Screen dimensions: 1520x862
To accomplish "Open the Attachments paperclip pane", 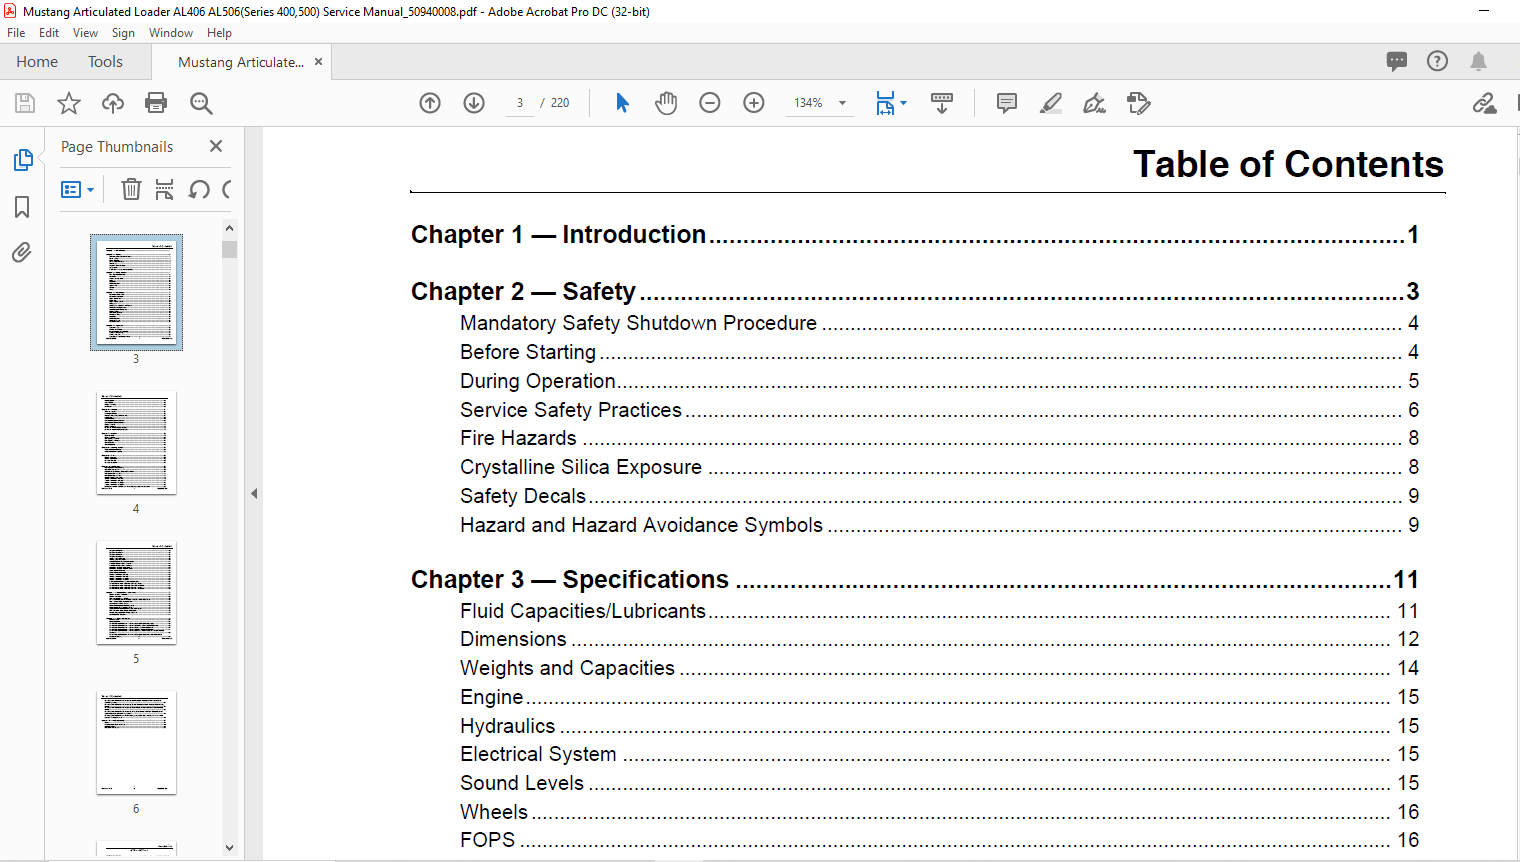I will point(22,252).
